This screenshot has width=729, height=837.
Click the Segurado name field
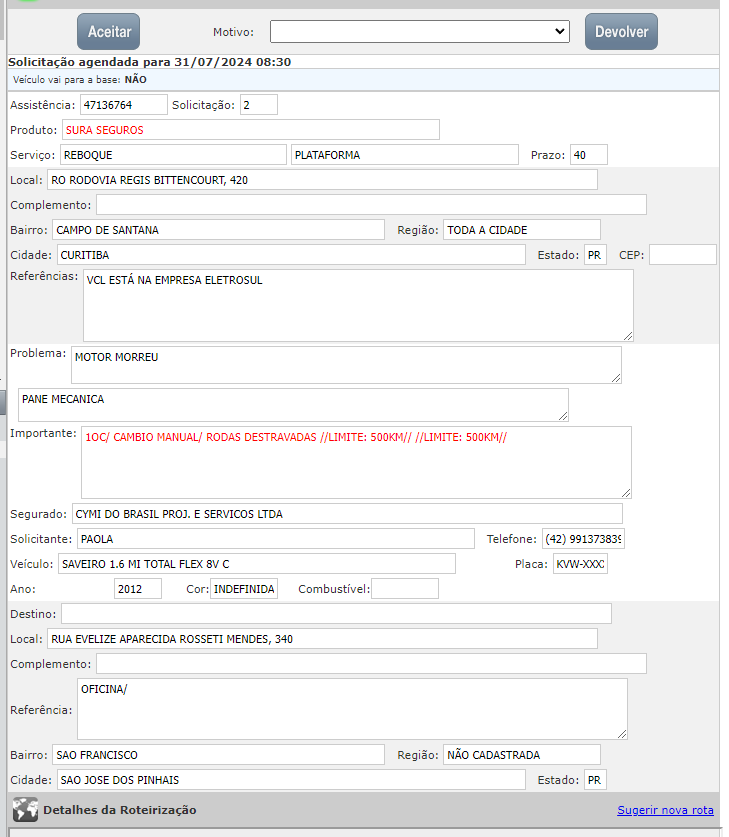click(346, 514)
